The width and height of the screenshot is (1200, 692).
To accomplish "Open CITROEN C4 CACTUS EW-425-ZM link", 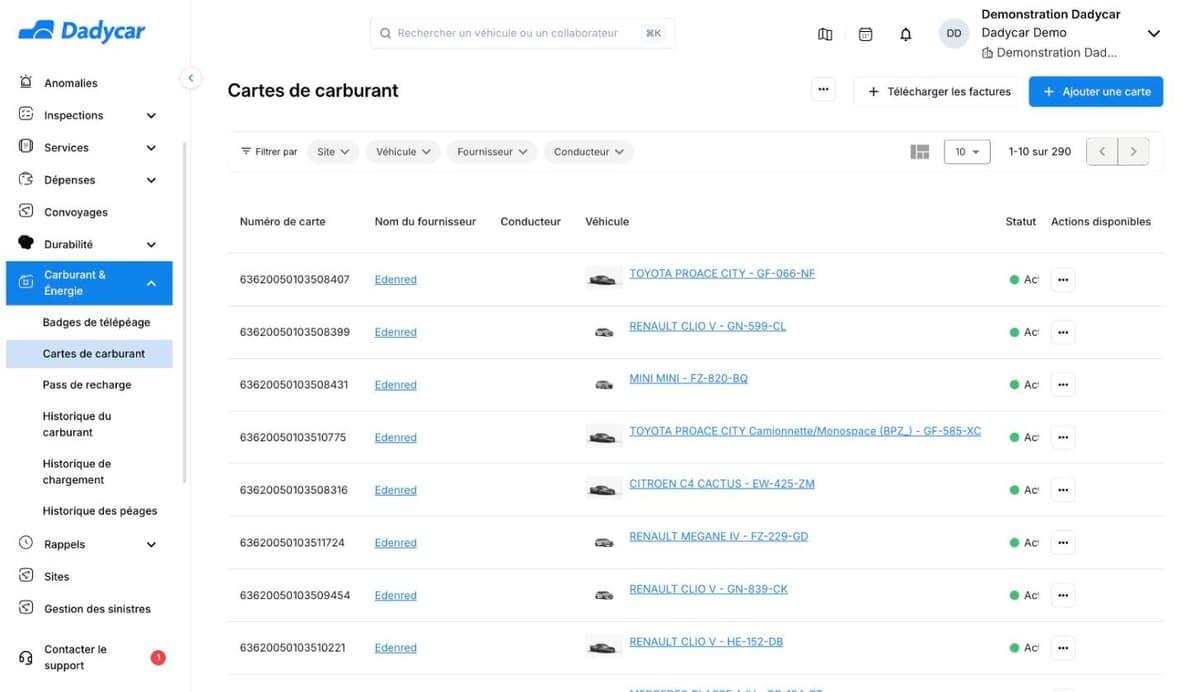I will click(721, 483).
